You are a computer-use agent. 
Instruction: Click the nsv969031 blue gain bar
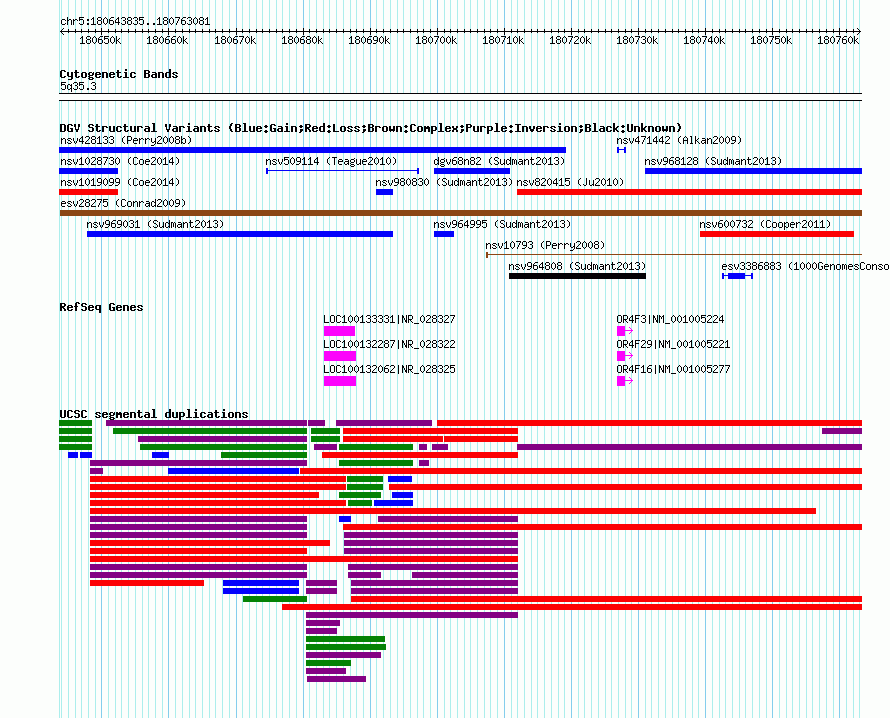point(240,234)
